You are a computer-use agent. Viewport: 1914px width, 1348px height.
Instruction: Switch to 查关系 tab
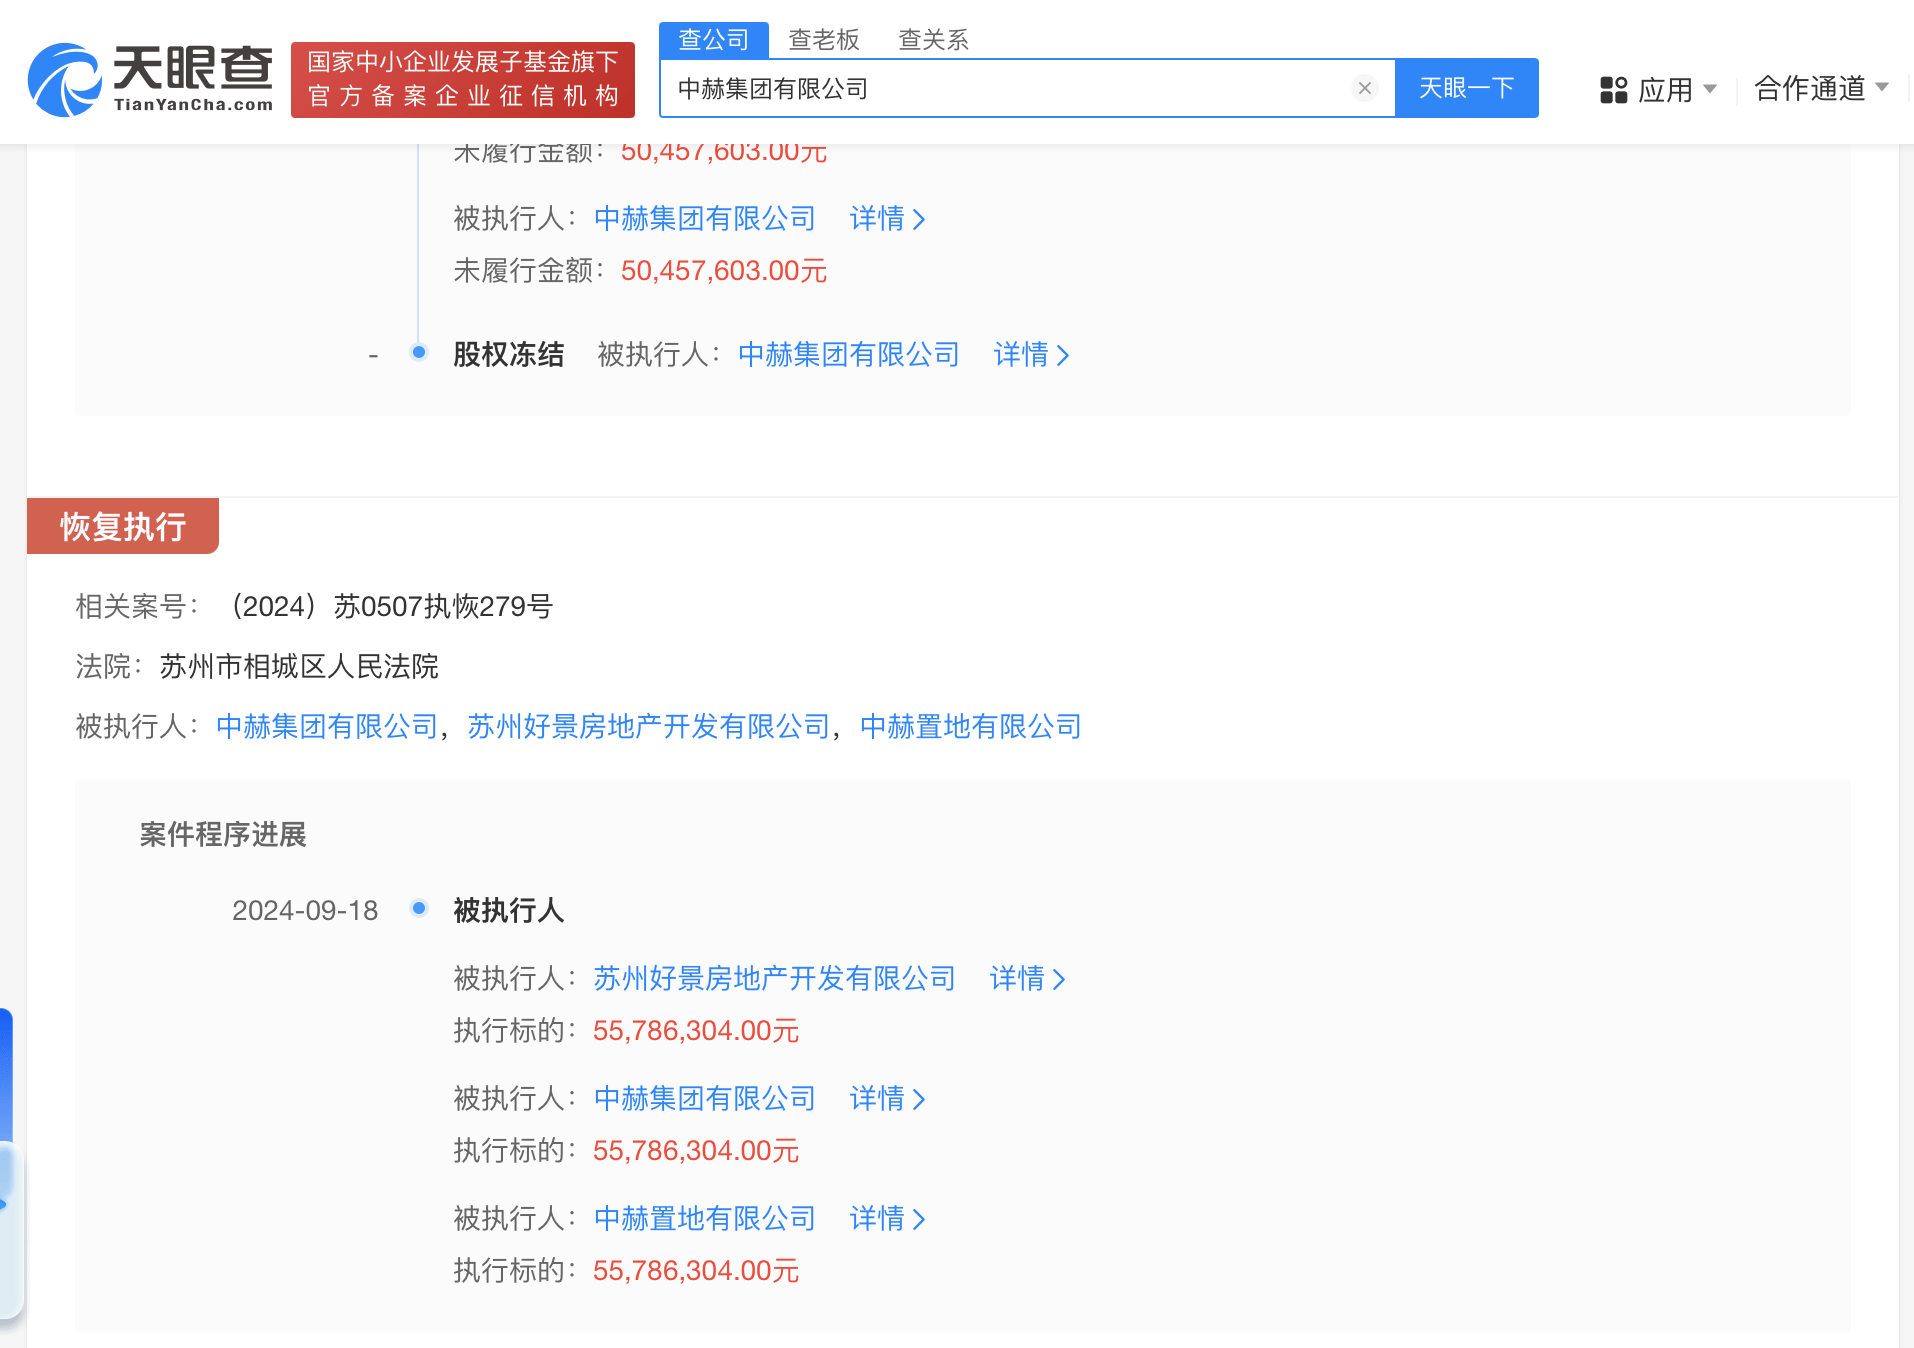pyautogui.click(x=934, y=40)
